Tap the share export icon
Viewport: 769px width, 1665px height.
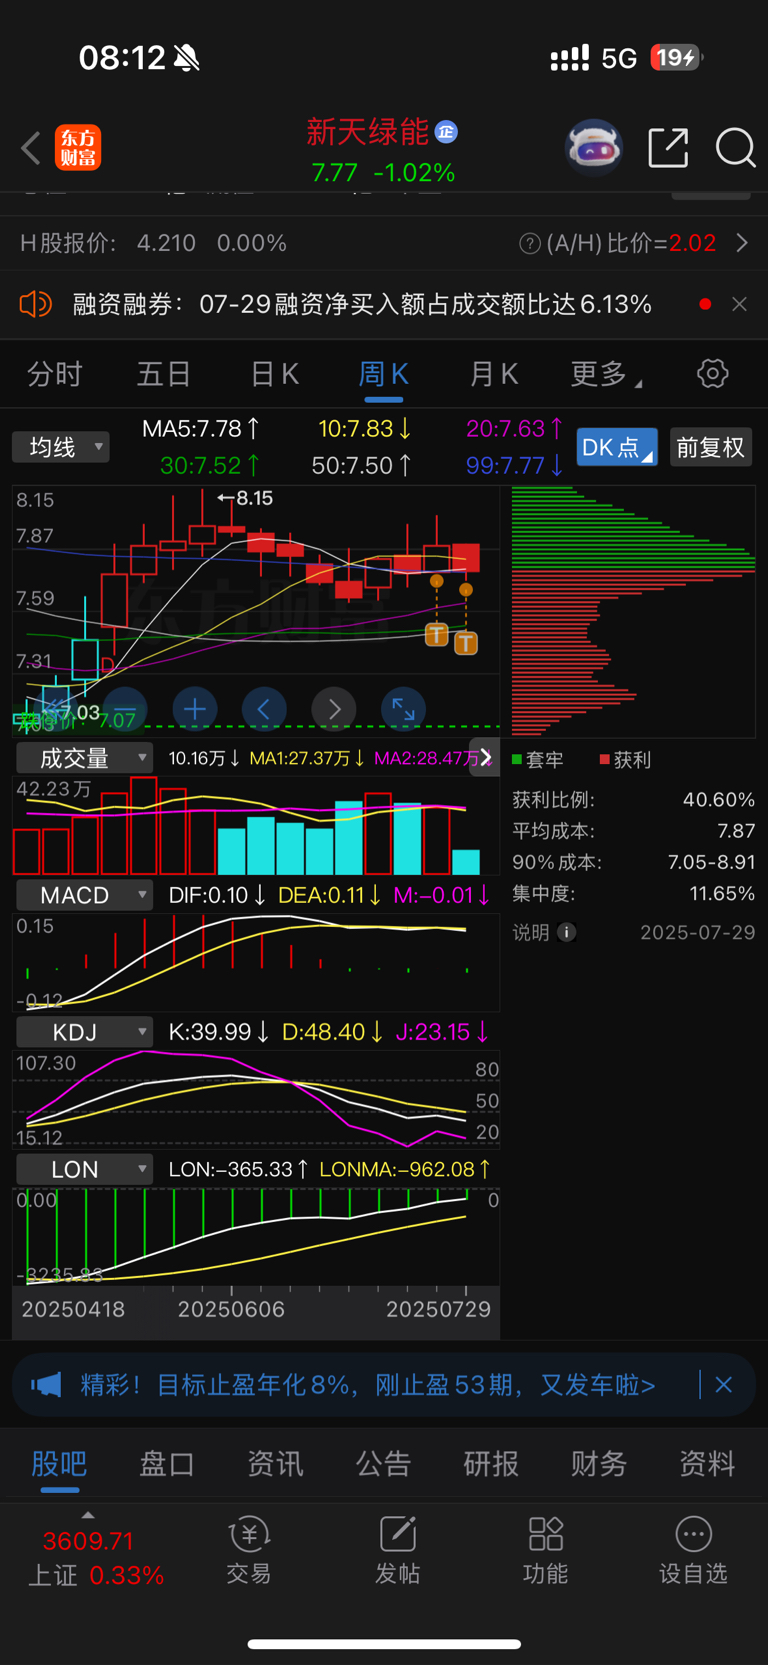click(x=668, y=148)
